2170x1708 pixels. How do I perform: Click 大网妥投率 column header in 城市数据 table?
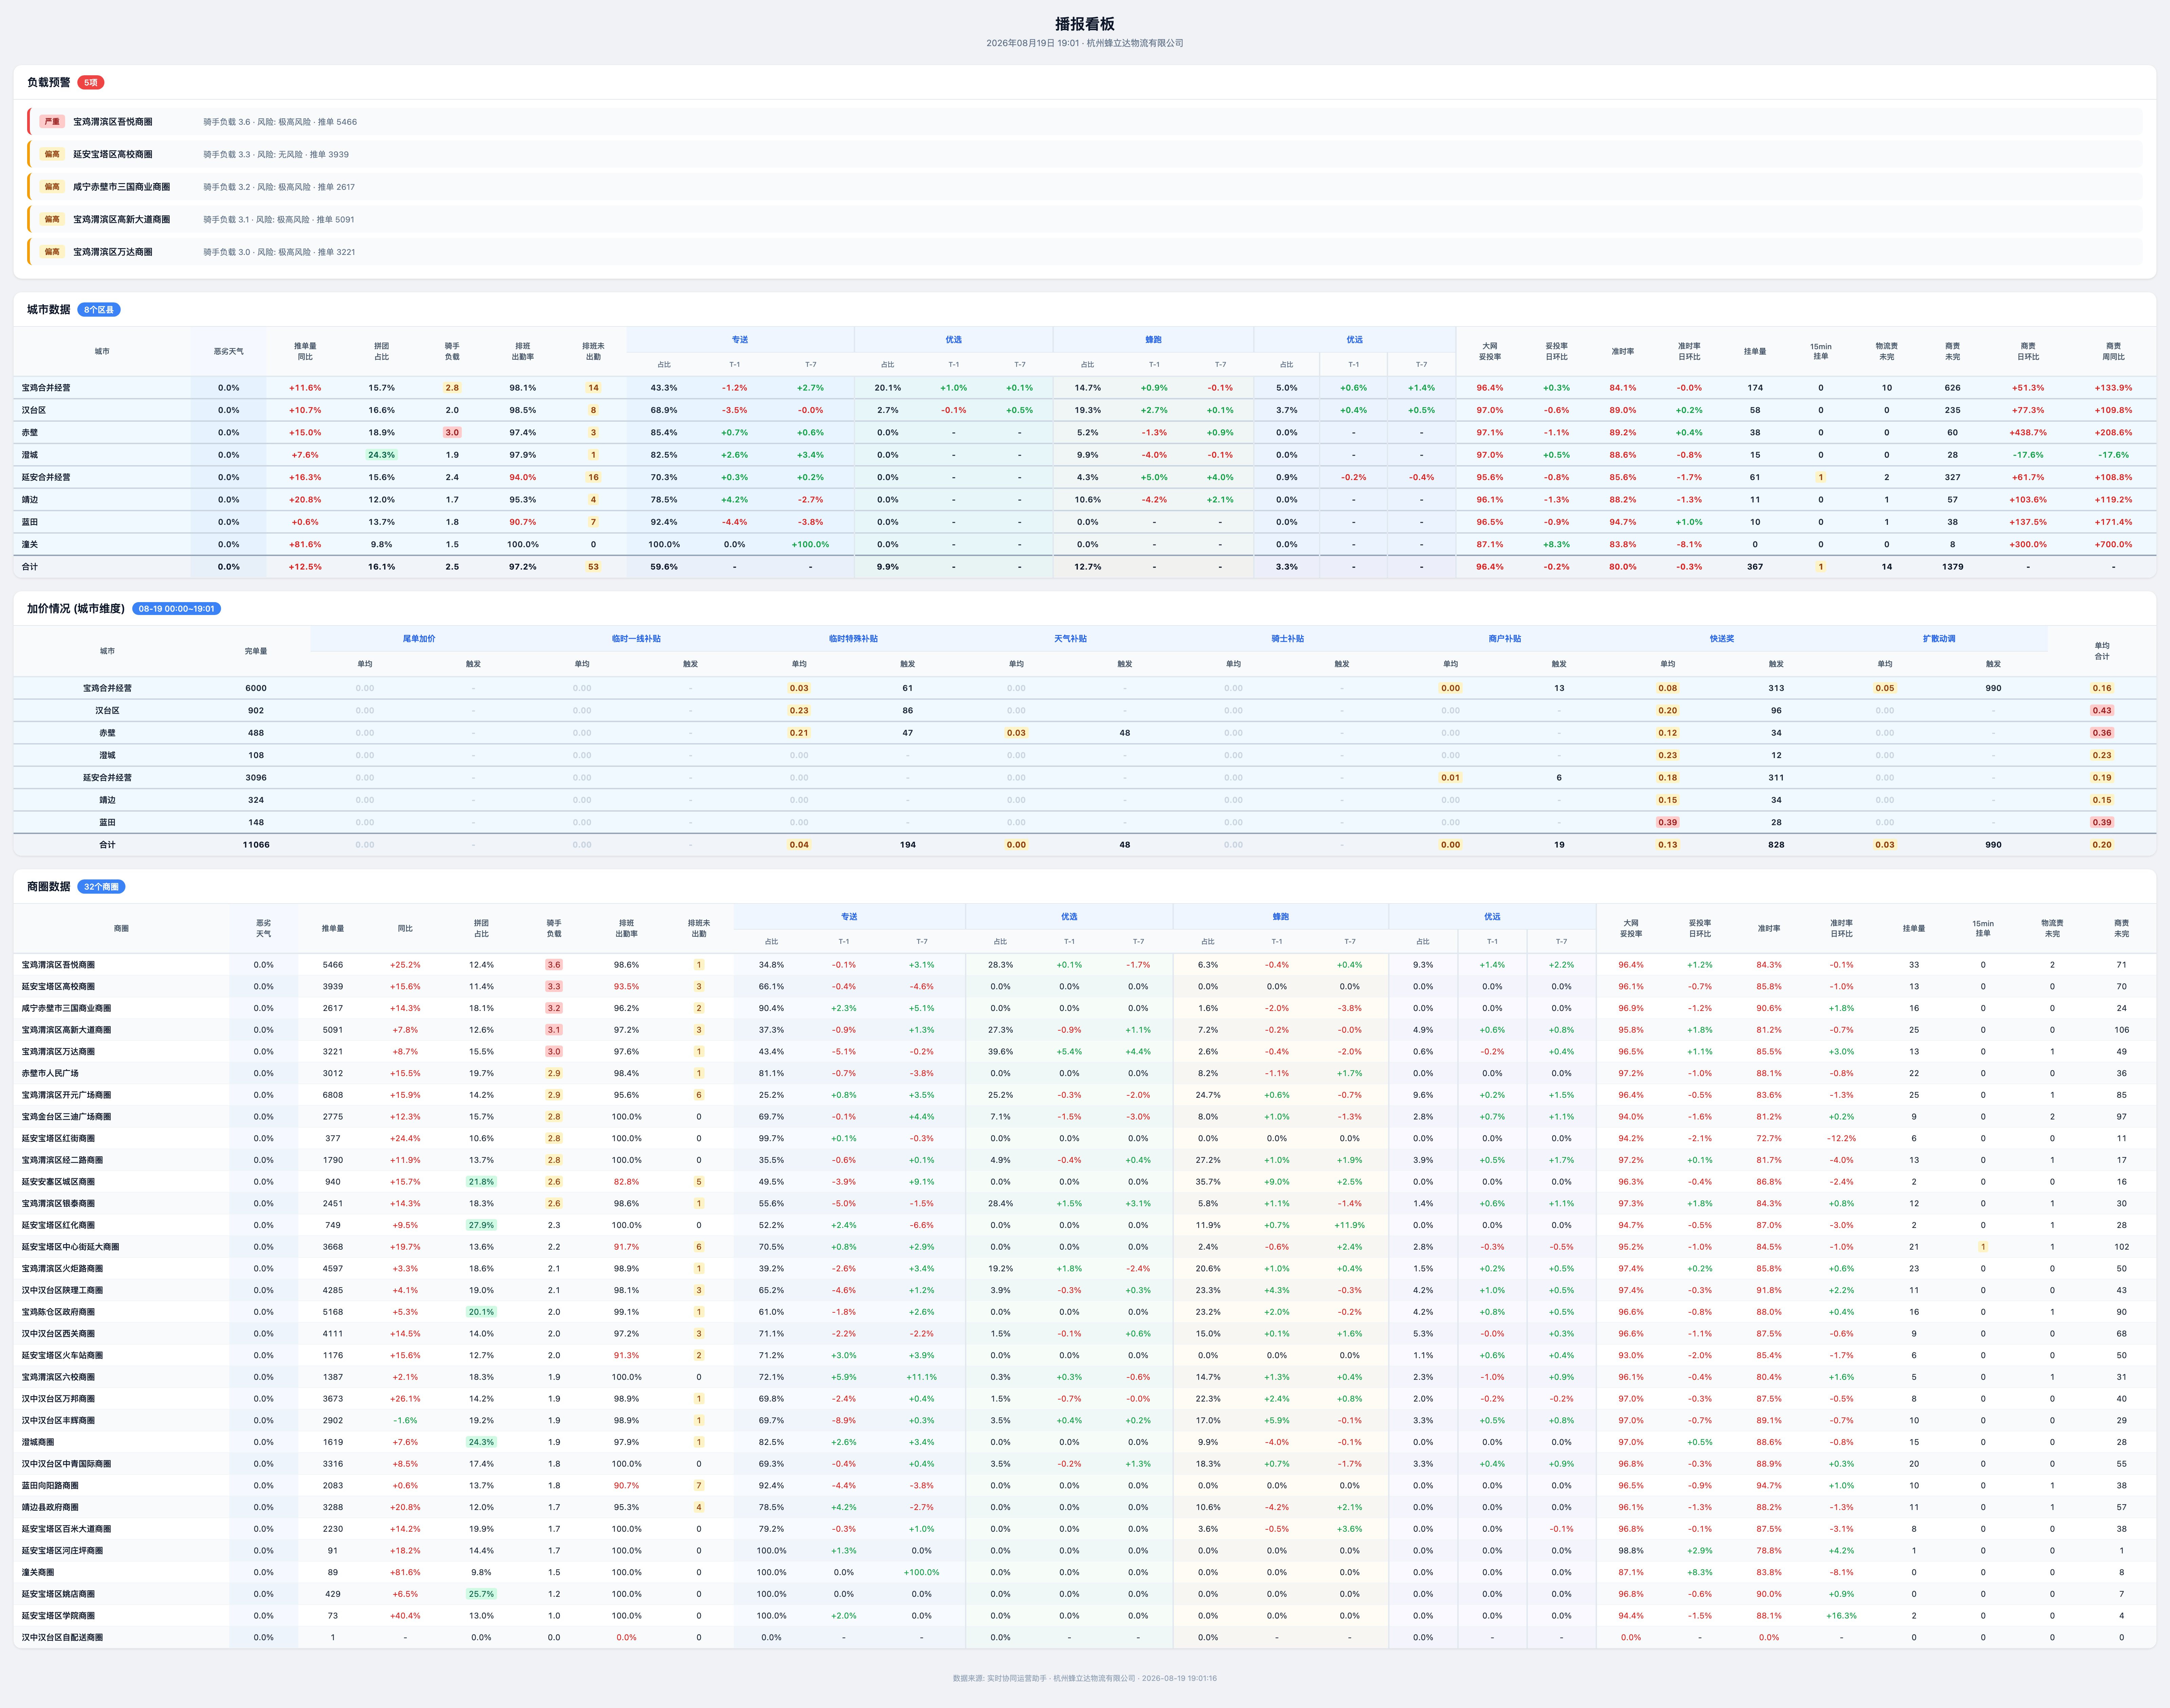coord(1489,352)
